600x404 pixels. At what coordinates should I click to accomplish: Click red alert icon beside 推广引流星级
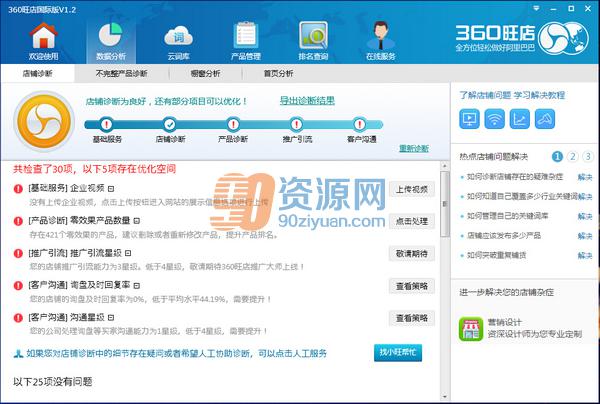(x=18, y=253)
